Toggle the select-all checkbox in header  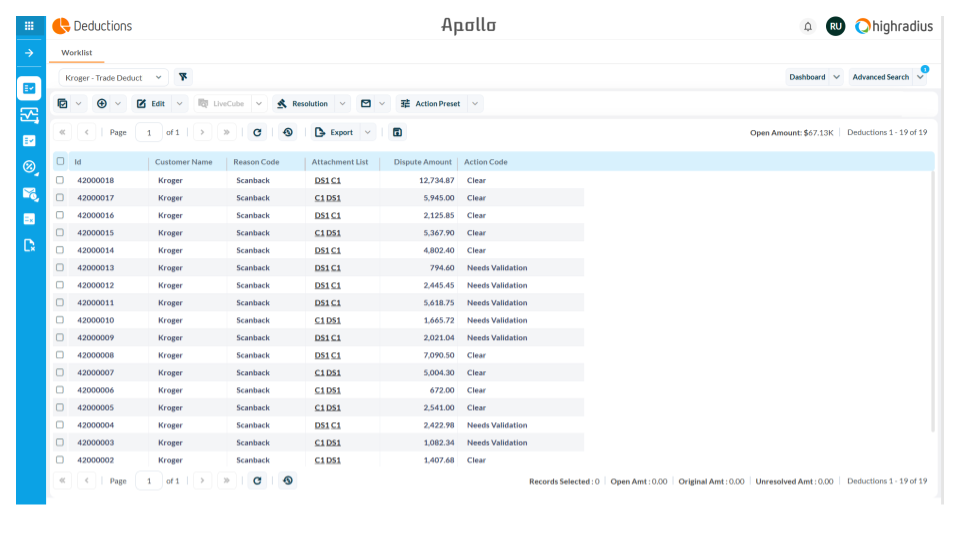(x=60, y=161)
